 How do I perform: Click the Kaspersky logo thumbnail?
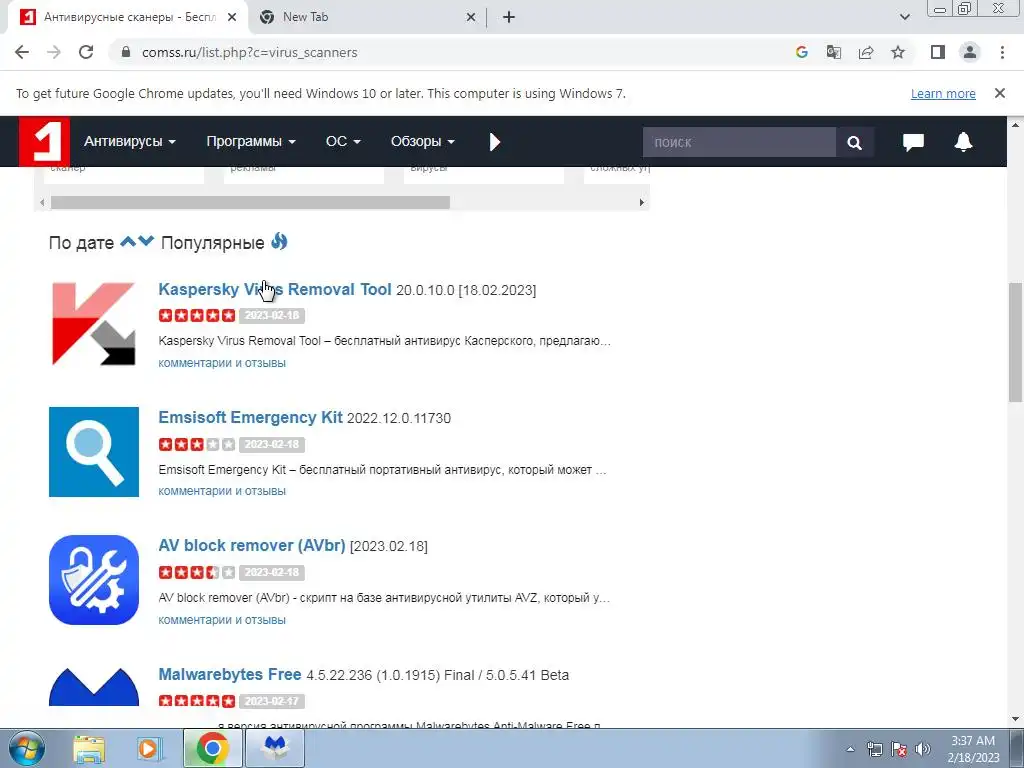pyautogui.click(x=93, y=323)
